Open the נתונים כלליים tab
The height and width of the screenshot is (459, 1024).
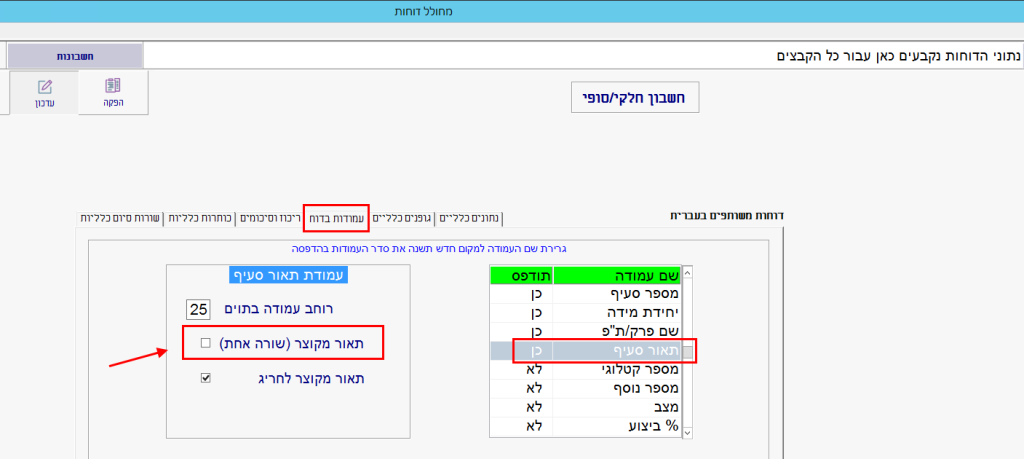468,217
